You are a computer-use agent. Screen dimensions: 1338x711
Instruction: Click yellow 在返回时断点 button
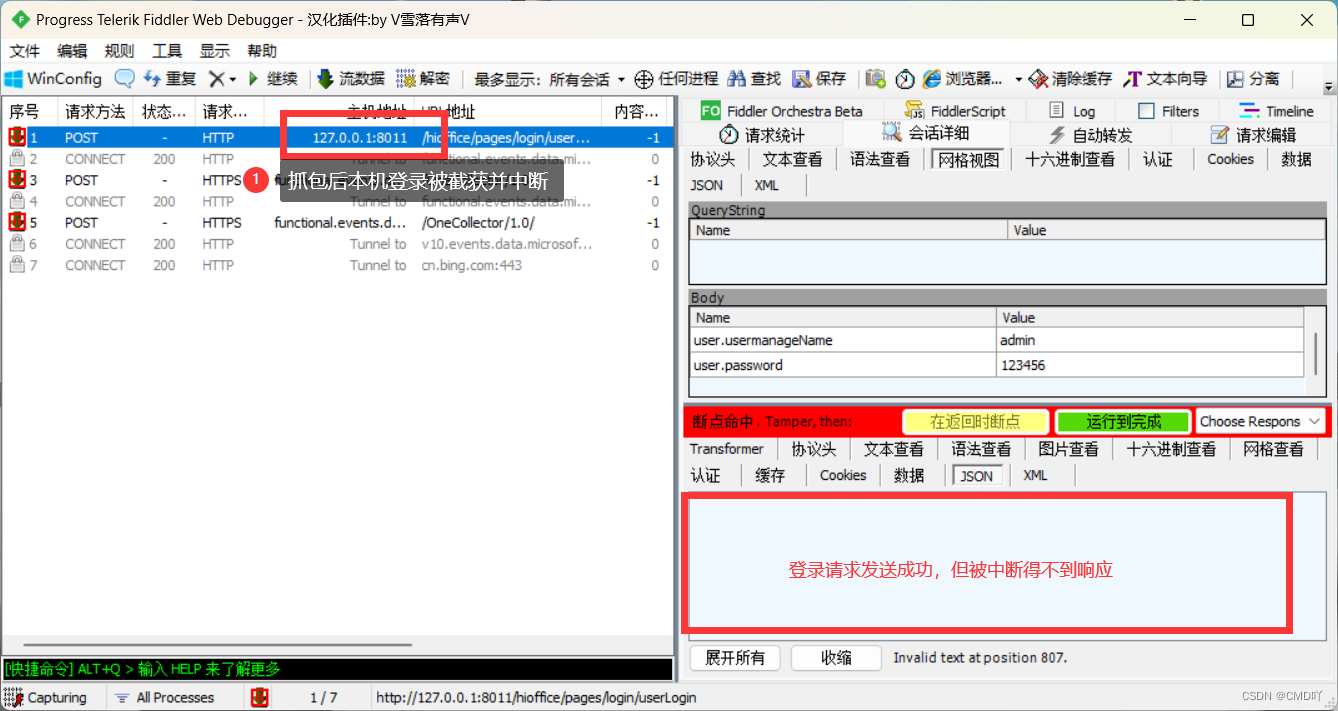click(975, 422)
